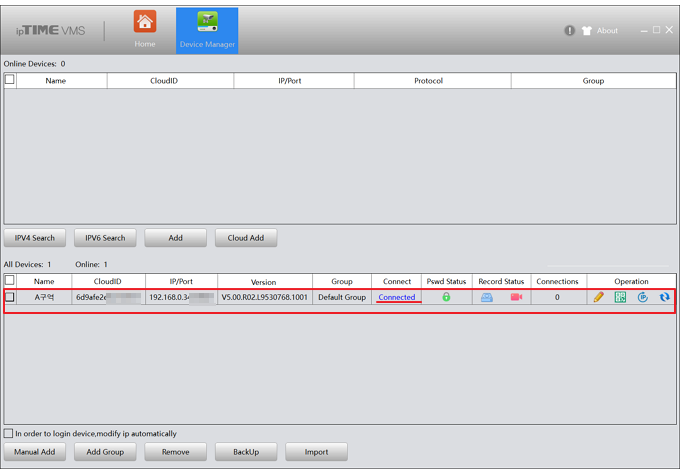Screen dimensions: 680x474
Task: Click the ipTIME VMS logo
Action: [50, 30]
